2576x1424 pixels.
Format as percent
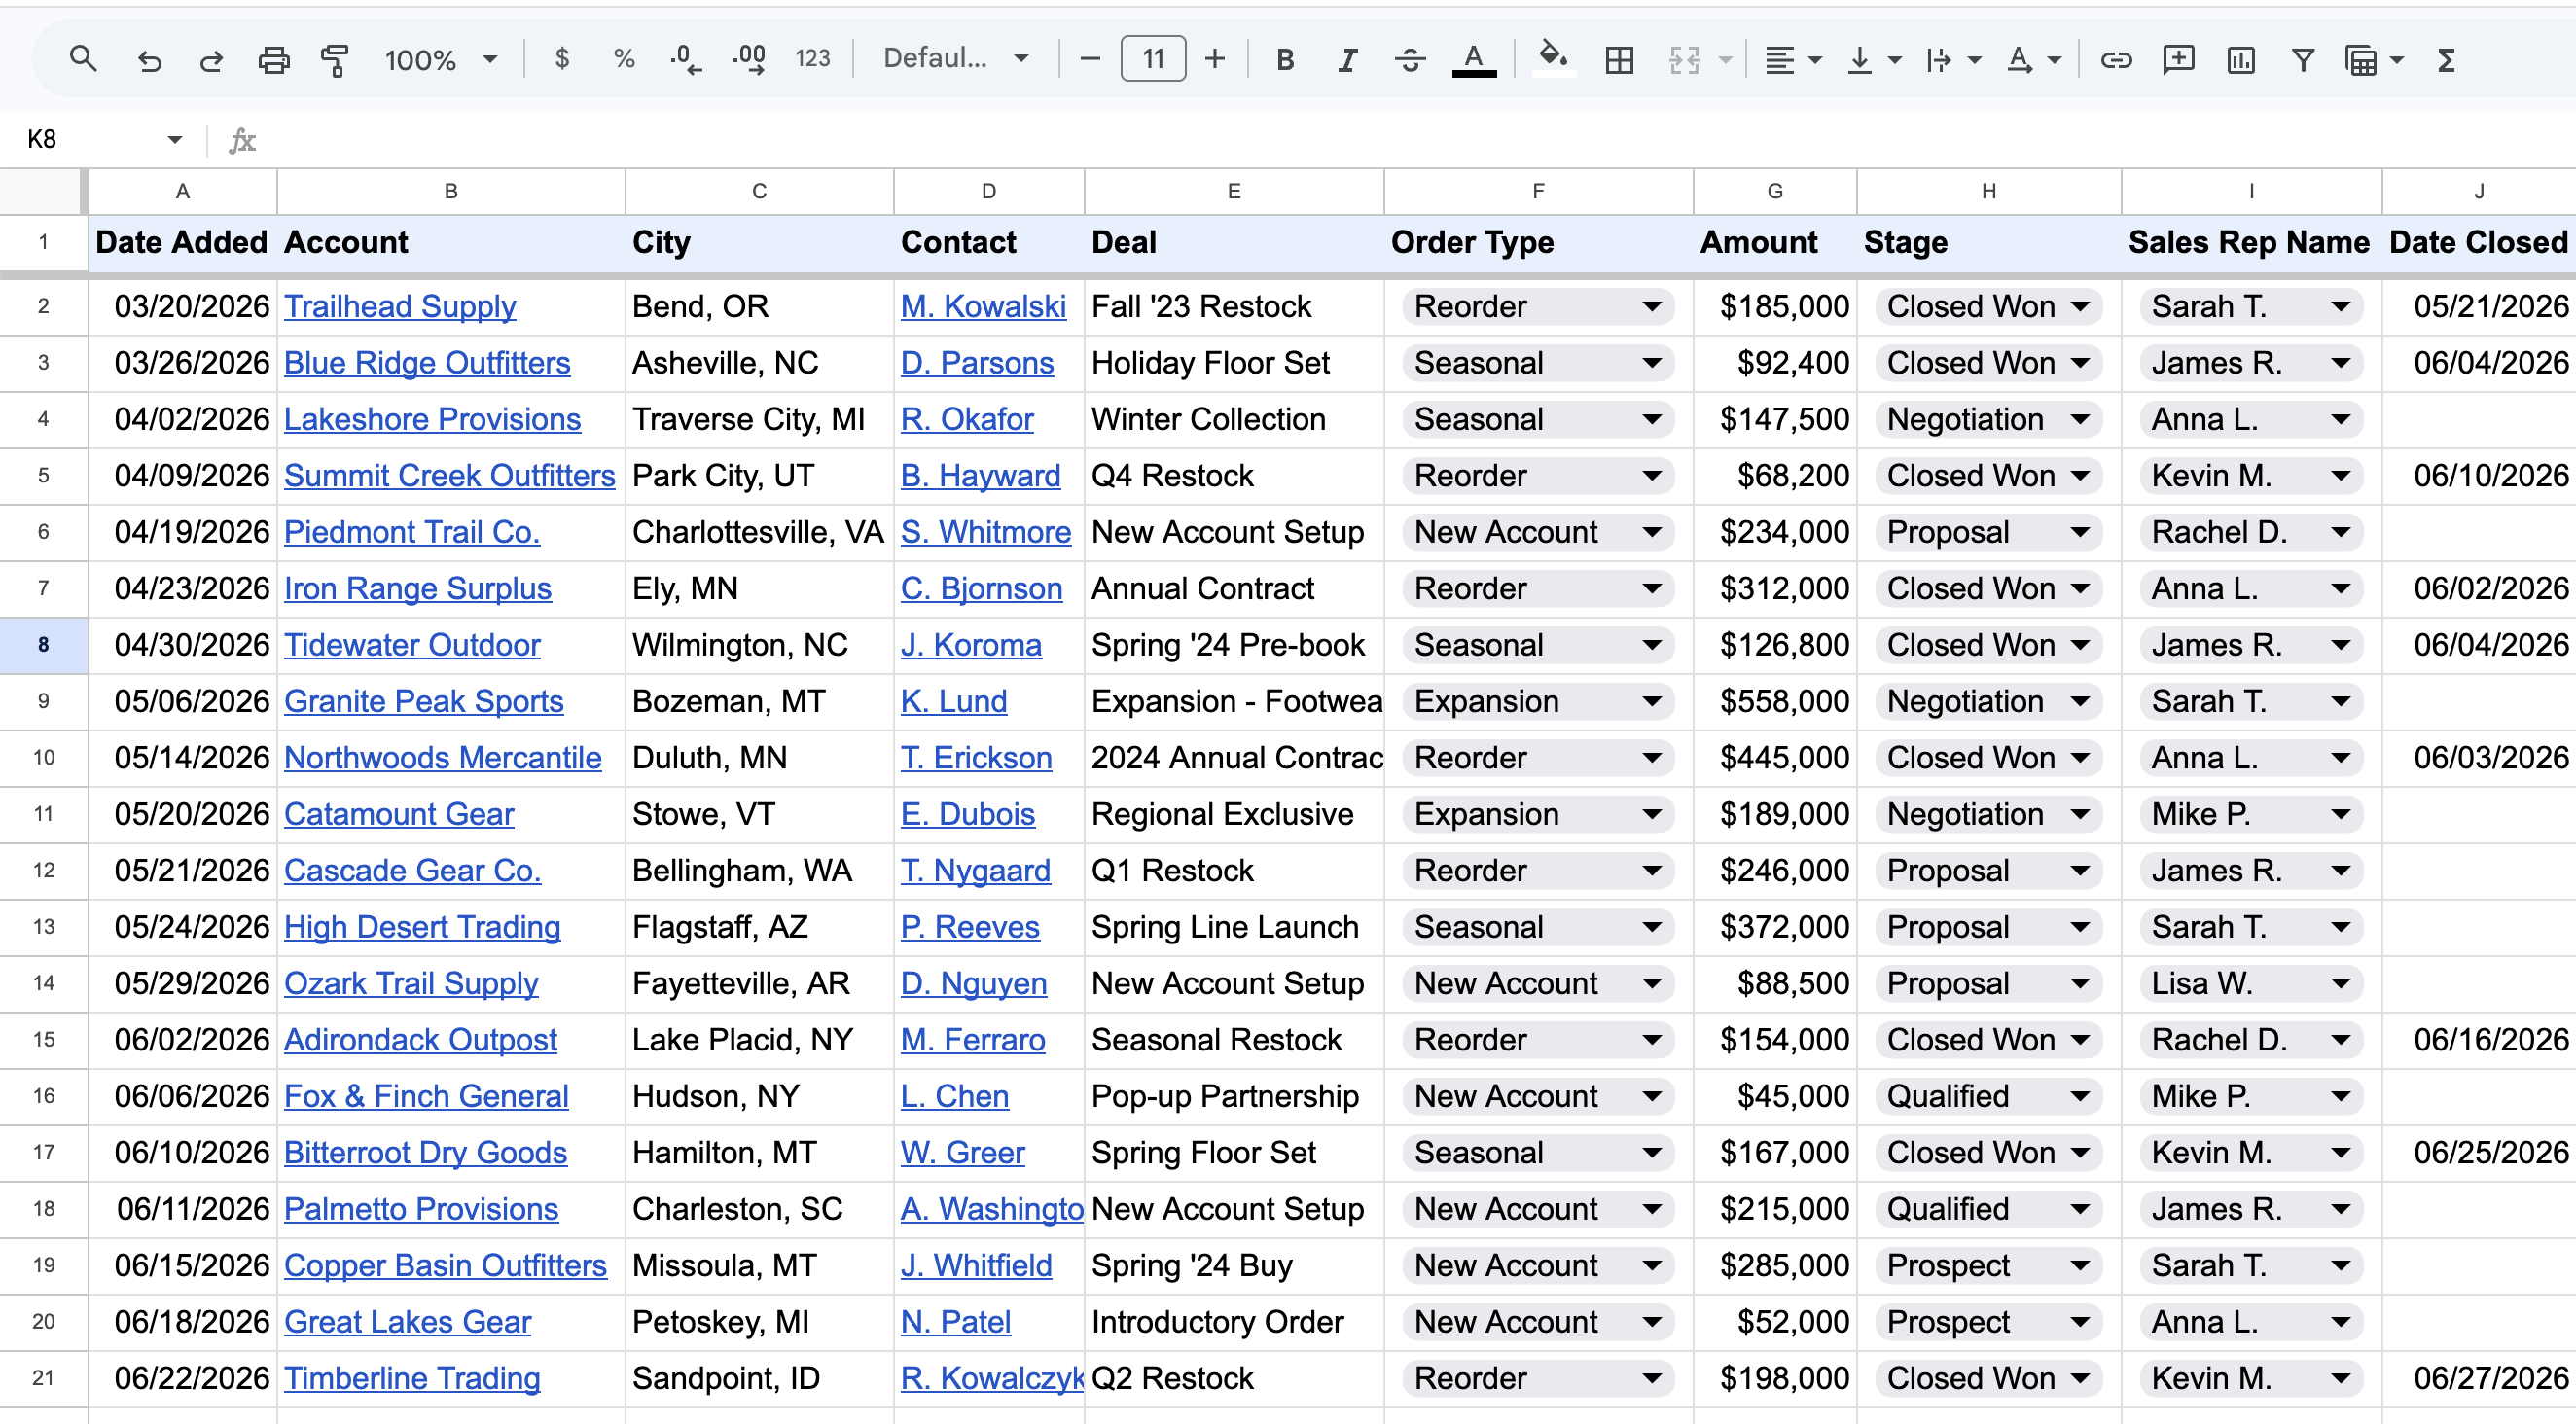coord(624,59)
